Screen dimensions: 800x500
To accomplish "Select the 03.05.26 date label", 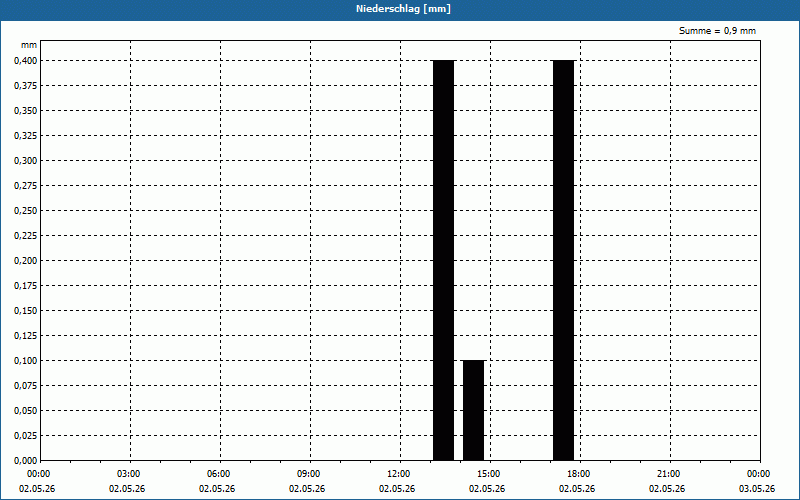I will coord(757,489).
